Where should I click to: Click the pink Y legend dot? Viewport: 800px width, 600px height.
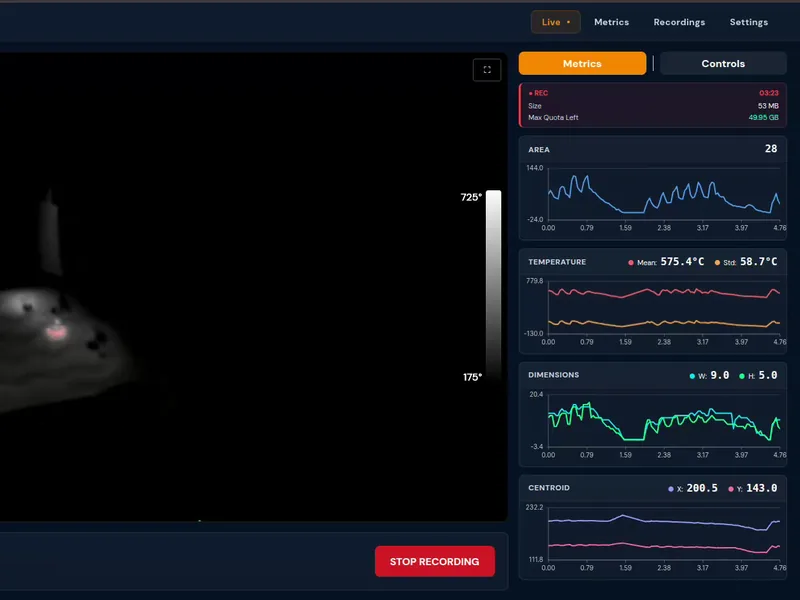(731, 489)
